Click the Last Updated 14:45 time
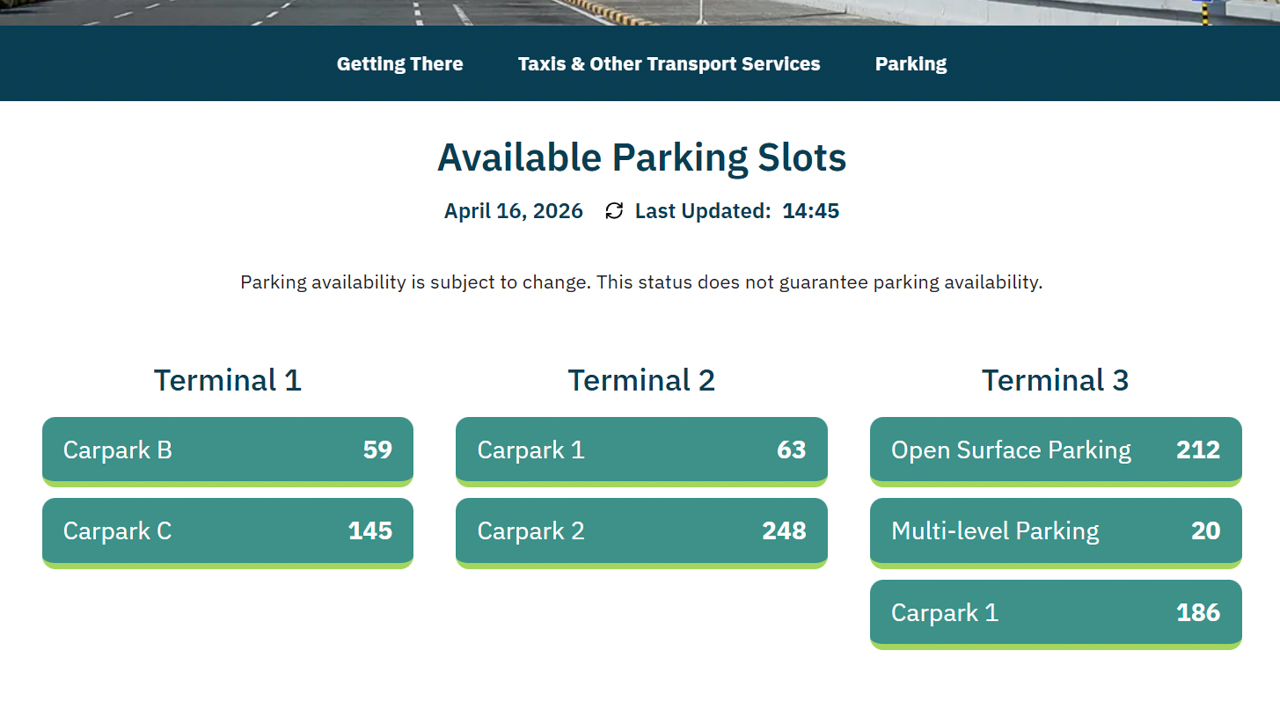The image size is (1280, 724). coord(810,211)
